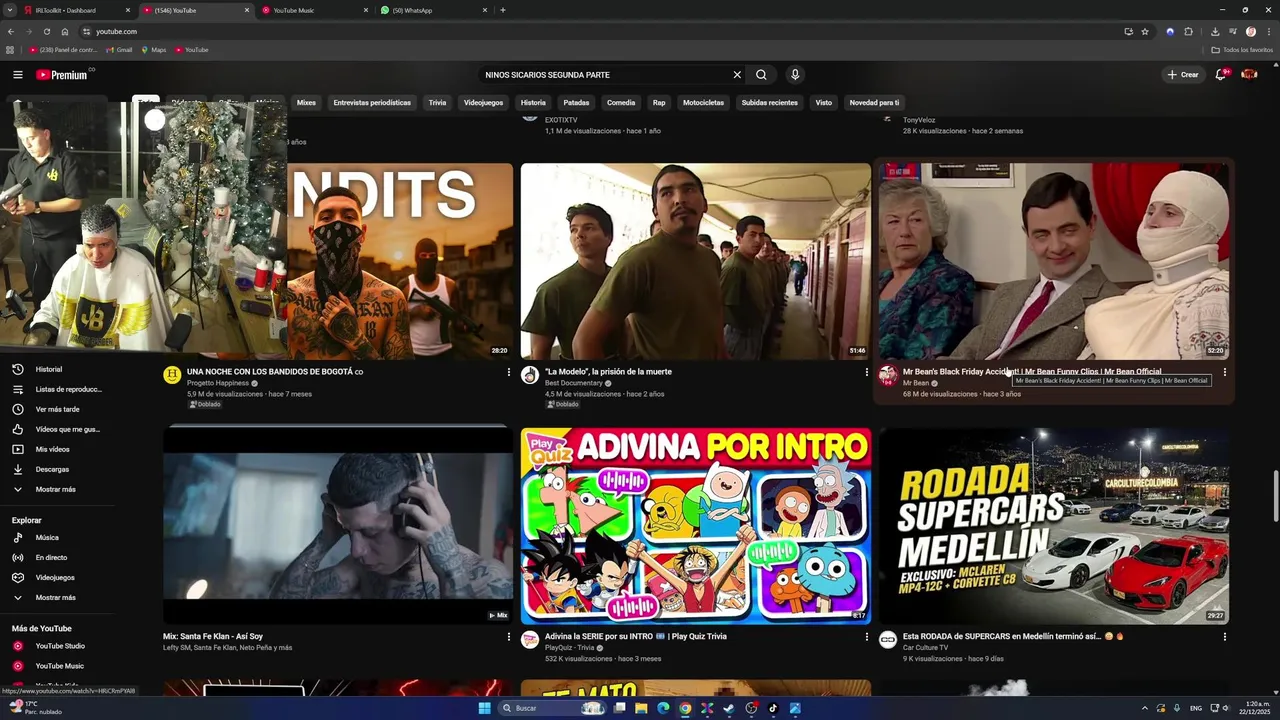Open the Windows Start menu

coord(485,708)
